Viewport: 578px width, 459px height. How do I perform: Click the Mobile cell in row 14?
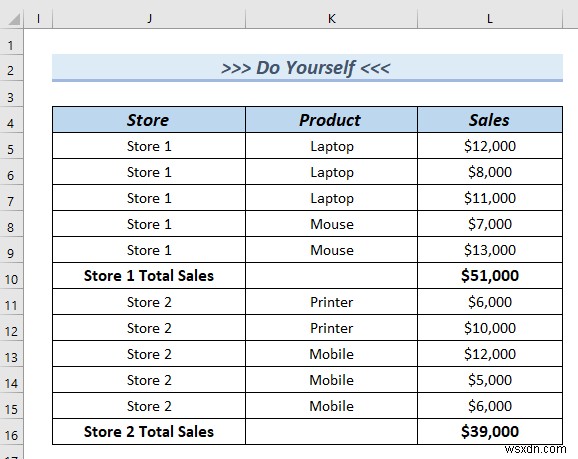tap(331, 380)
